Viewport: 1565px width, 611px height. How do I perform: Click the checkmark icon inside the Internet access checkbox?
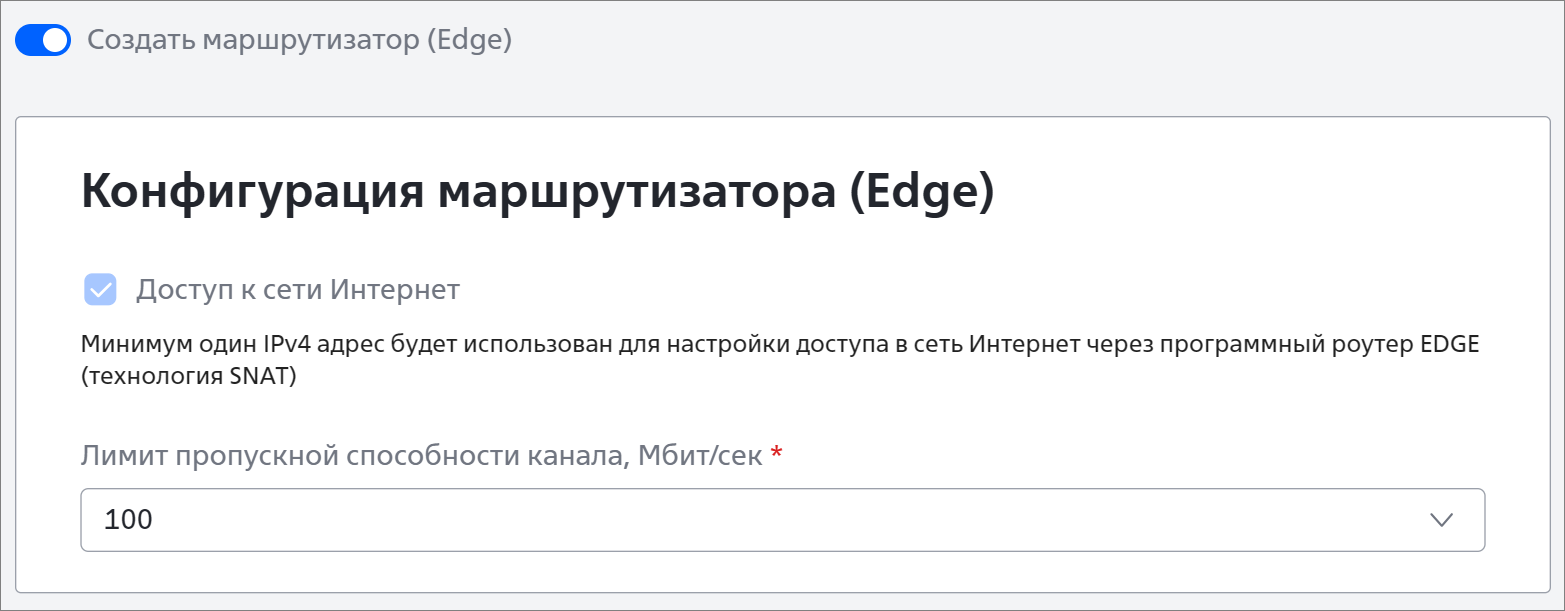point(101,290)
